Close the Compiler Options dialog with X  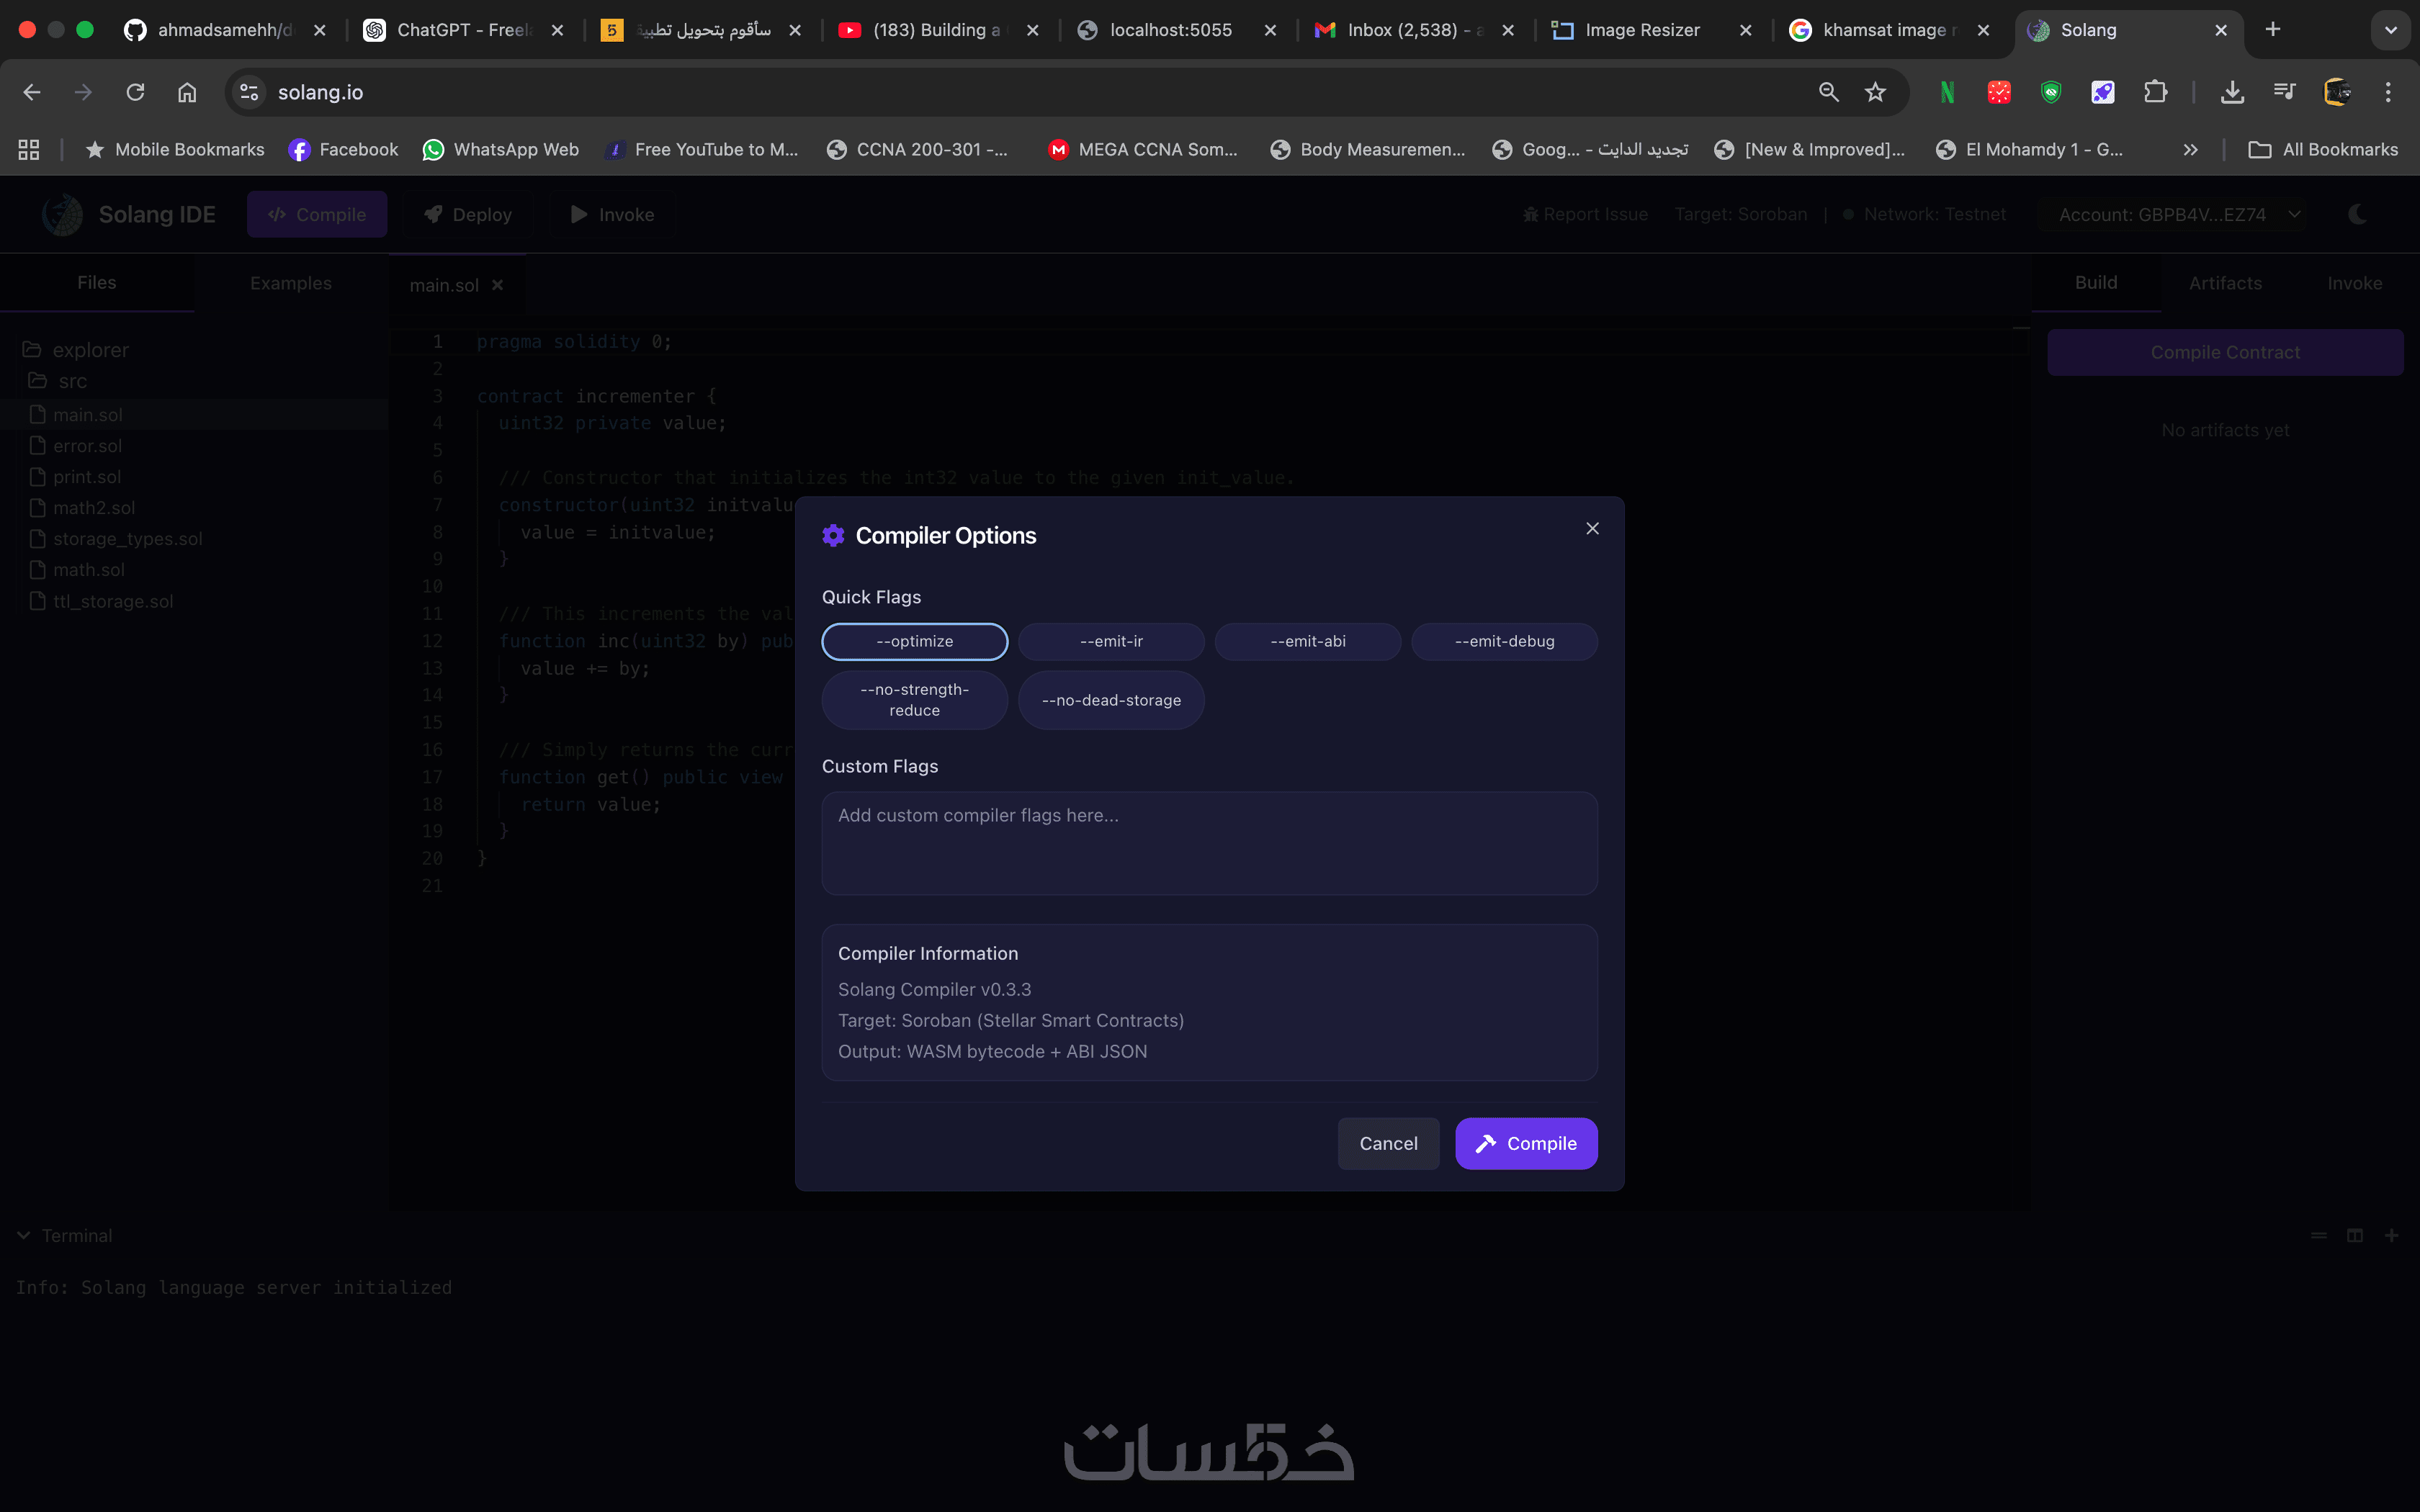tap(1592, 528)
